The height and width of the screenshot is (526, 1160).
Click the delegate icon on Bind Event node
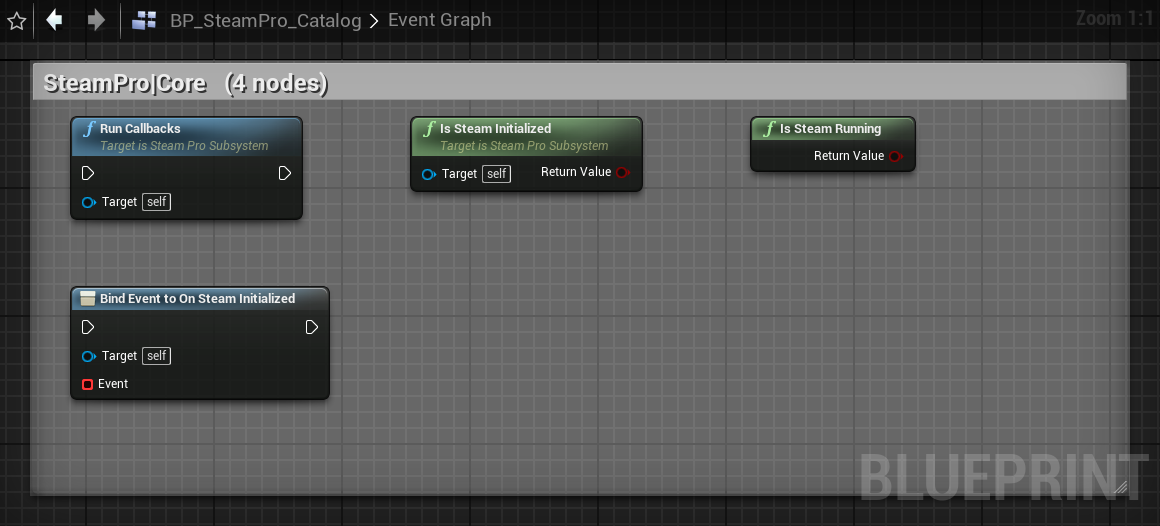point(88,298)
